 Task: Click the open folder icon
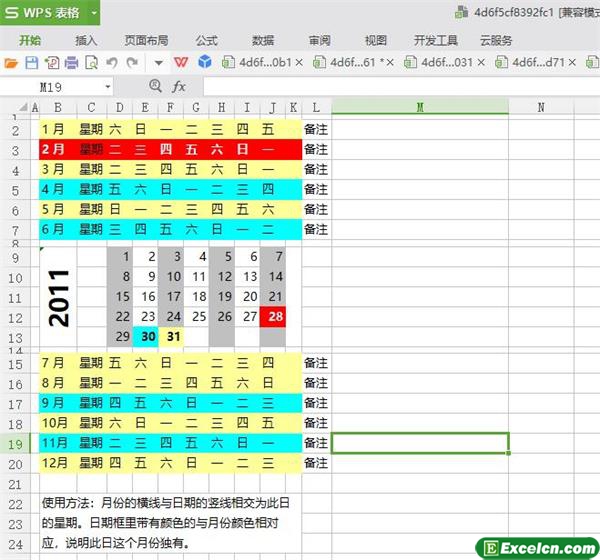point(12,63)
